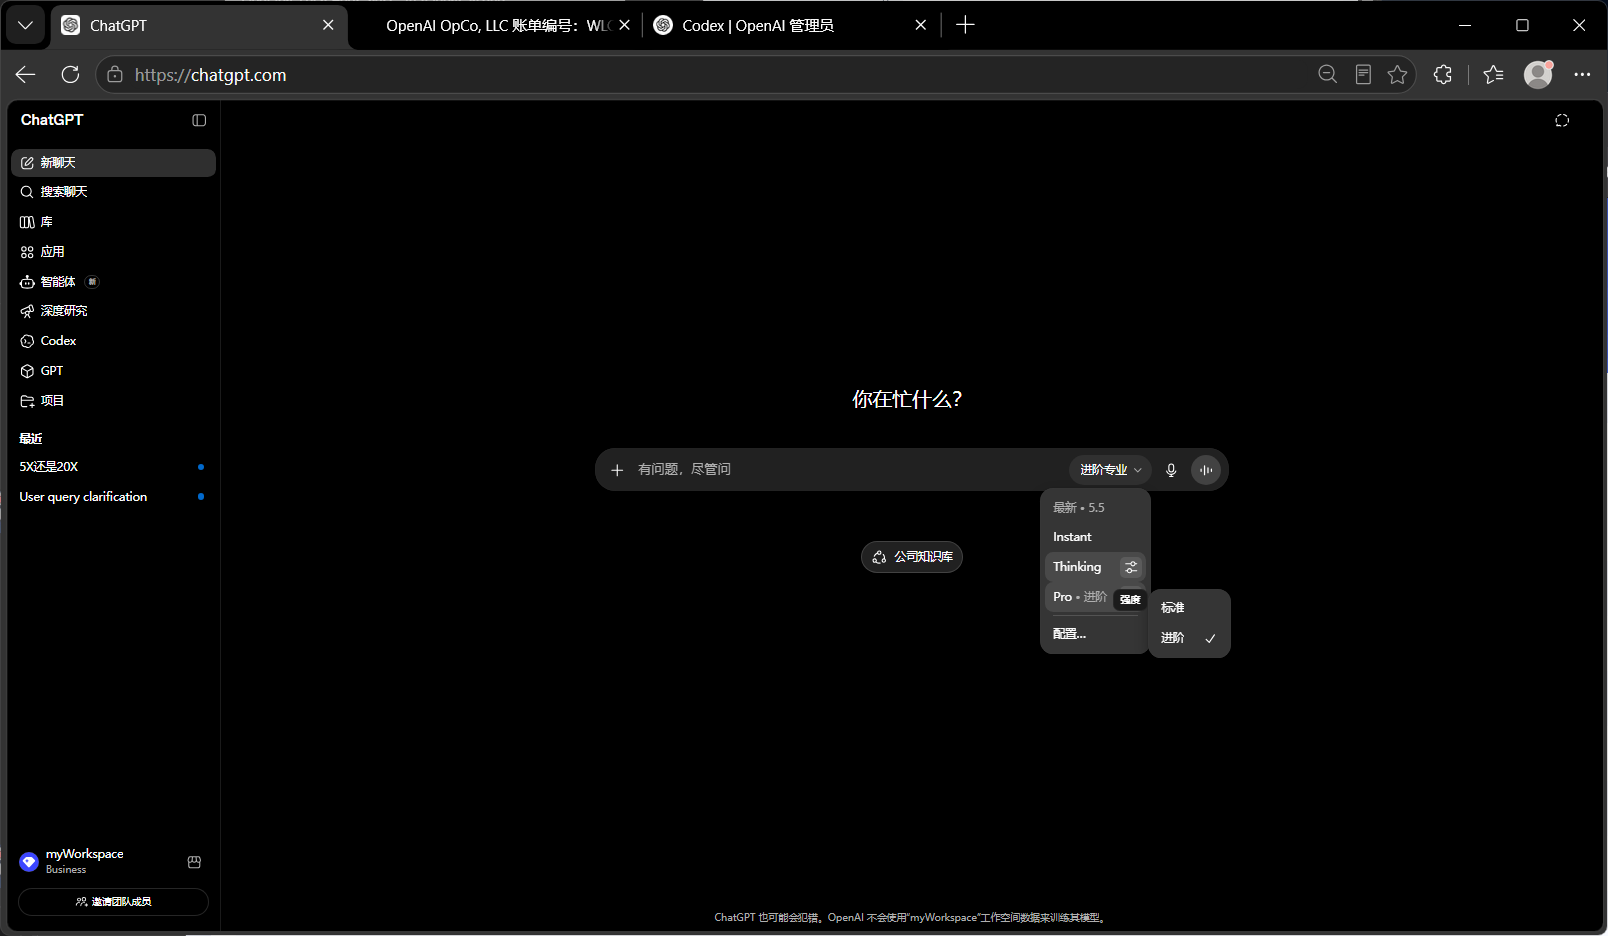1608x936 pixels.
Task: Refresh the chatgpt.com page
Action: (70, 75)
